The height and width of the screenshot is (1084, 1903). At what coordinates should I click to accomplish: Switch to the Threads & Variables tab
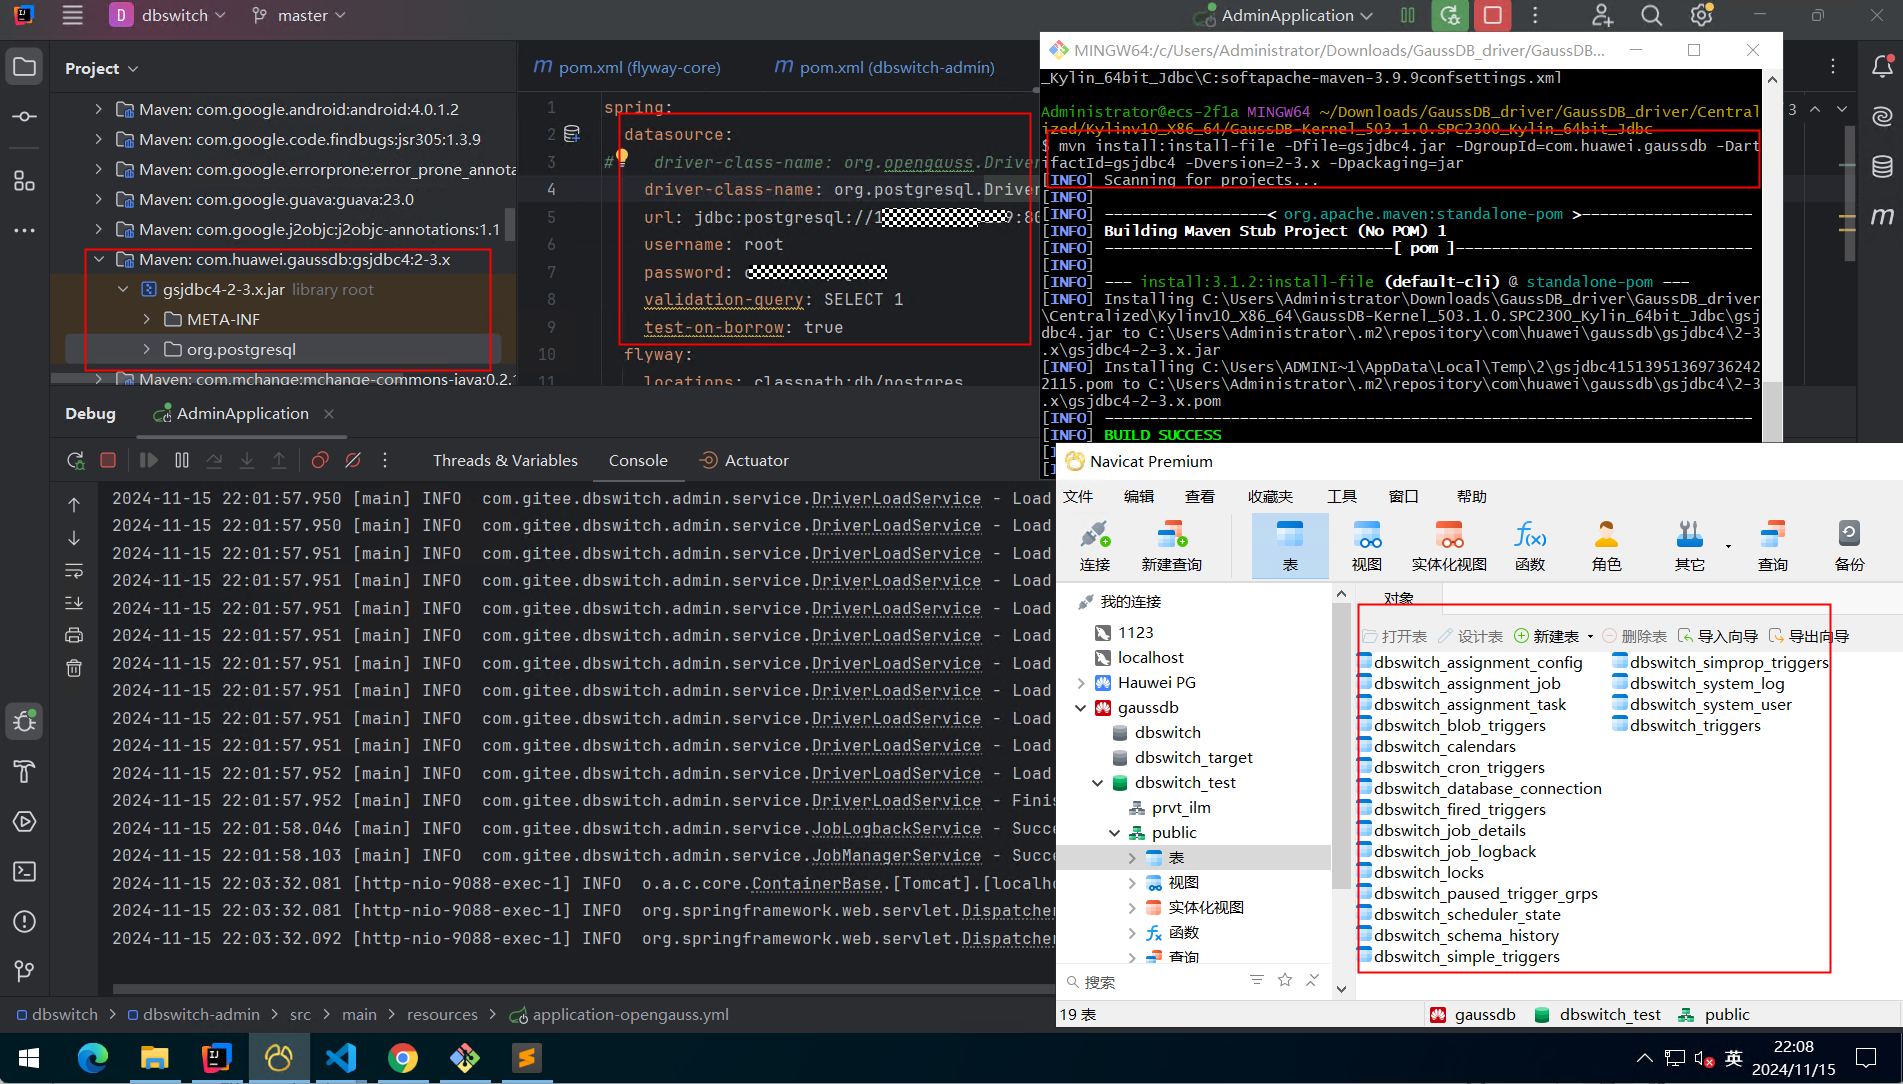pyautogui.click(x=505, y=460)
